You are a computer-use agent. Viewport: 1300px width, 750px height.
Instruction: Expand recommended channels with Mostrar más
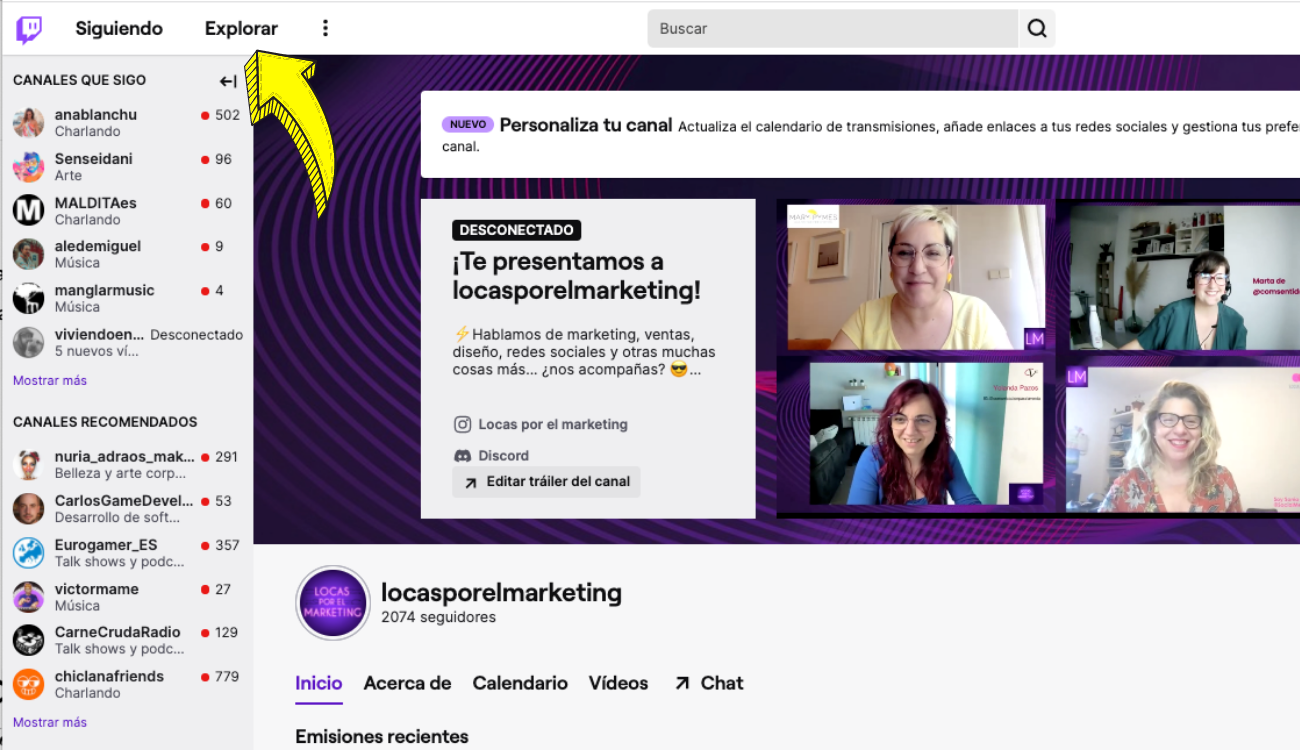49,721
